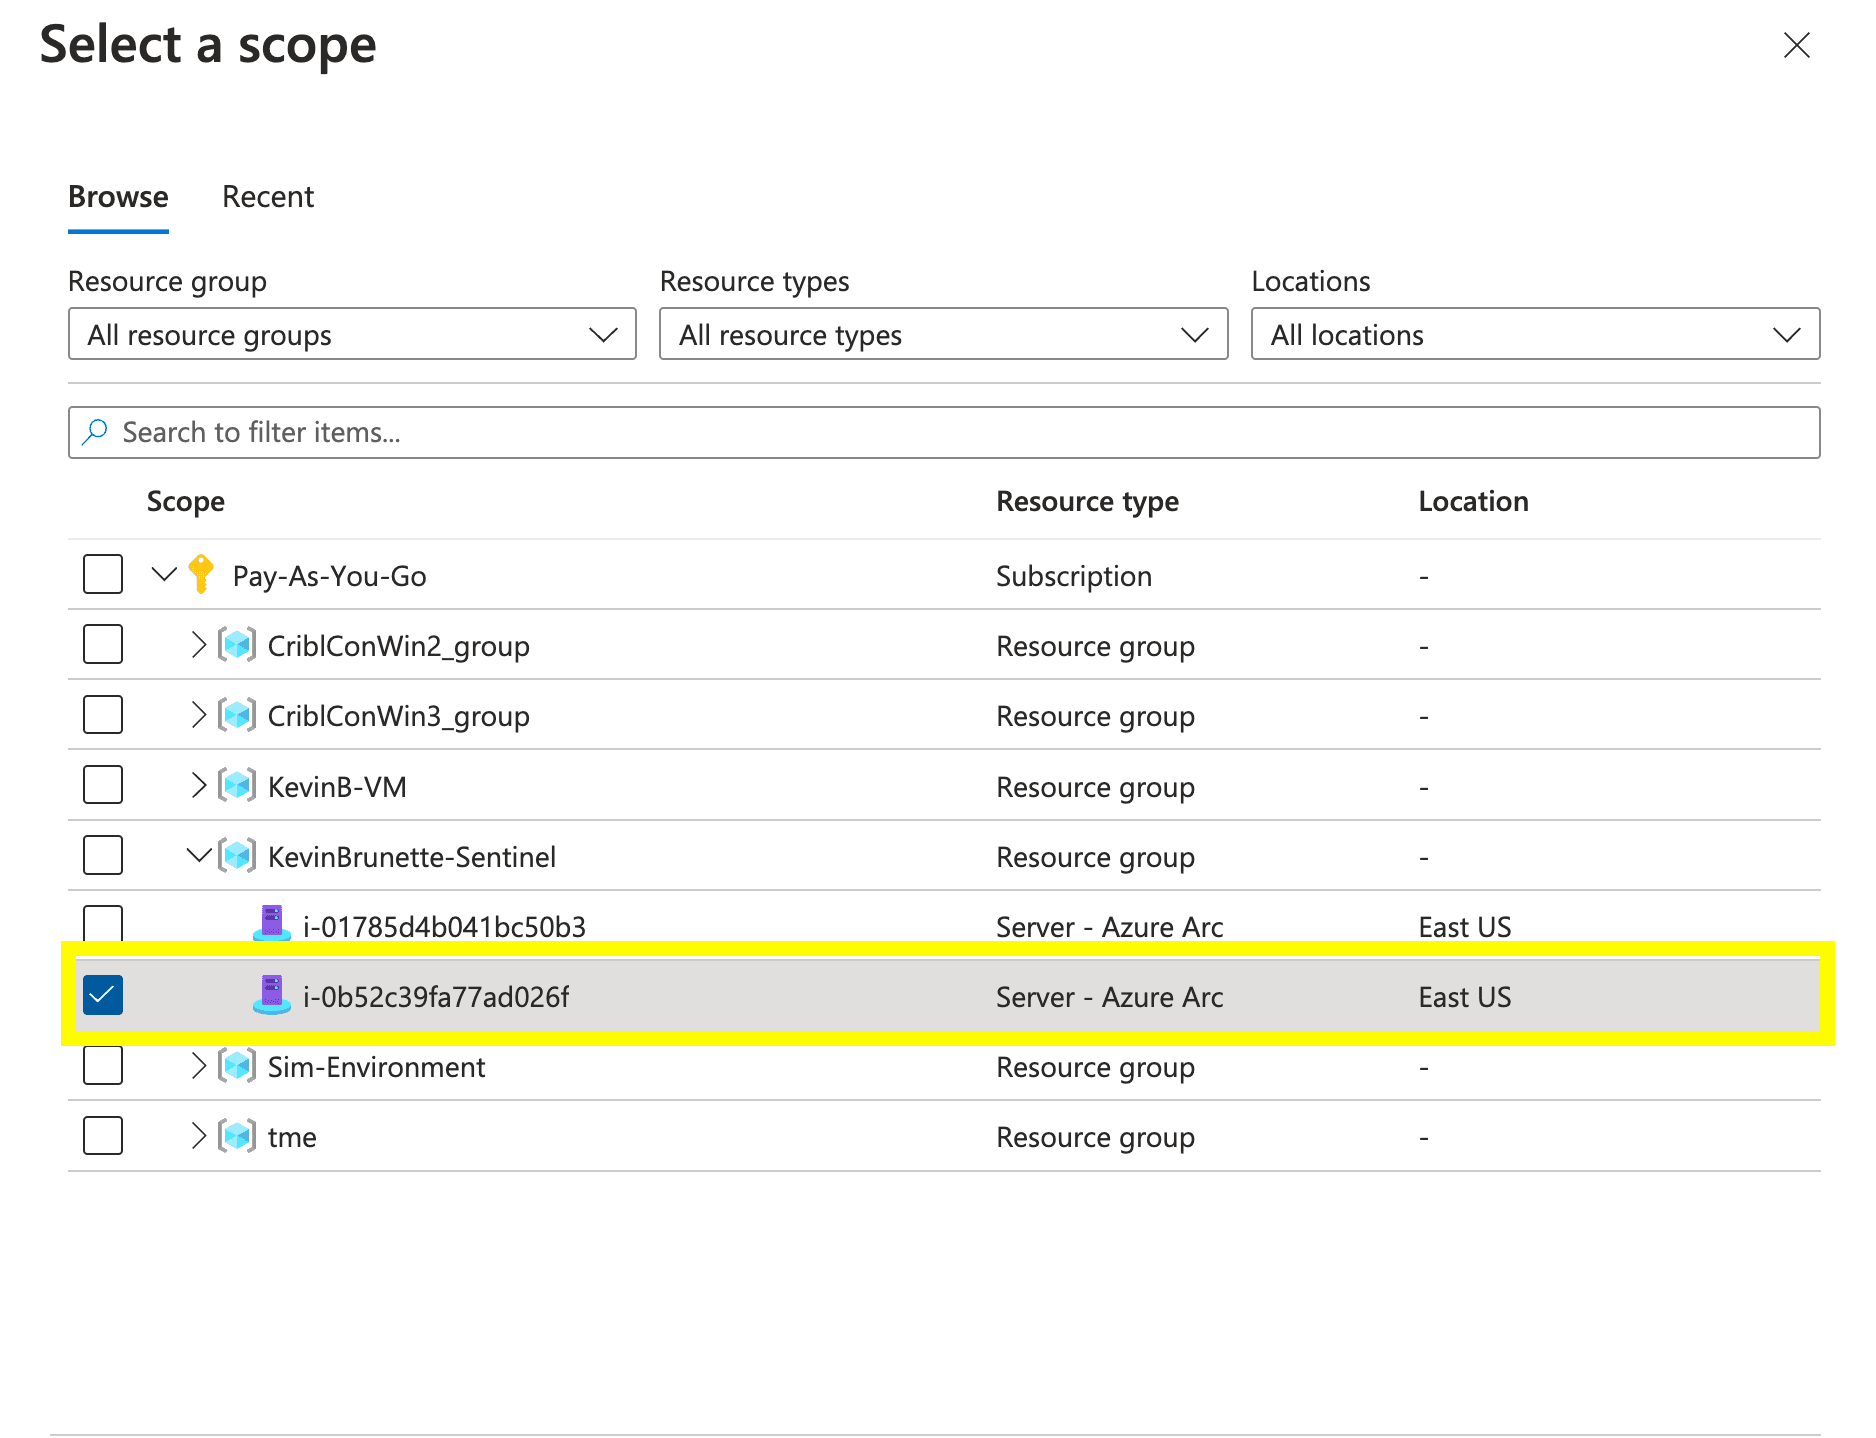Viewport: 1876px width, 1438px height.
Task: Click the CriblConWin3_group resource group name
Action: (398, 716)
